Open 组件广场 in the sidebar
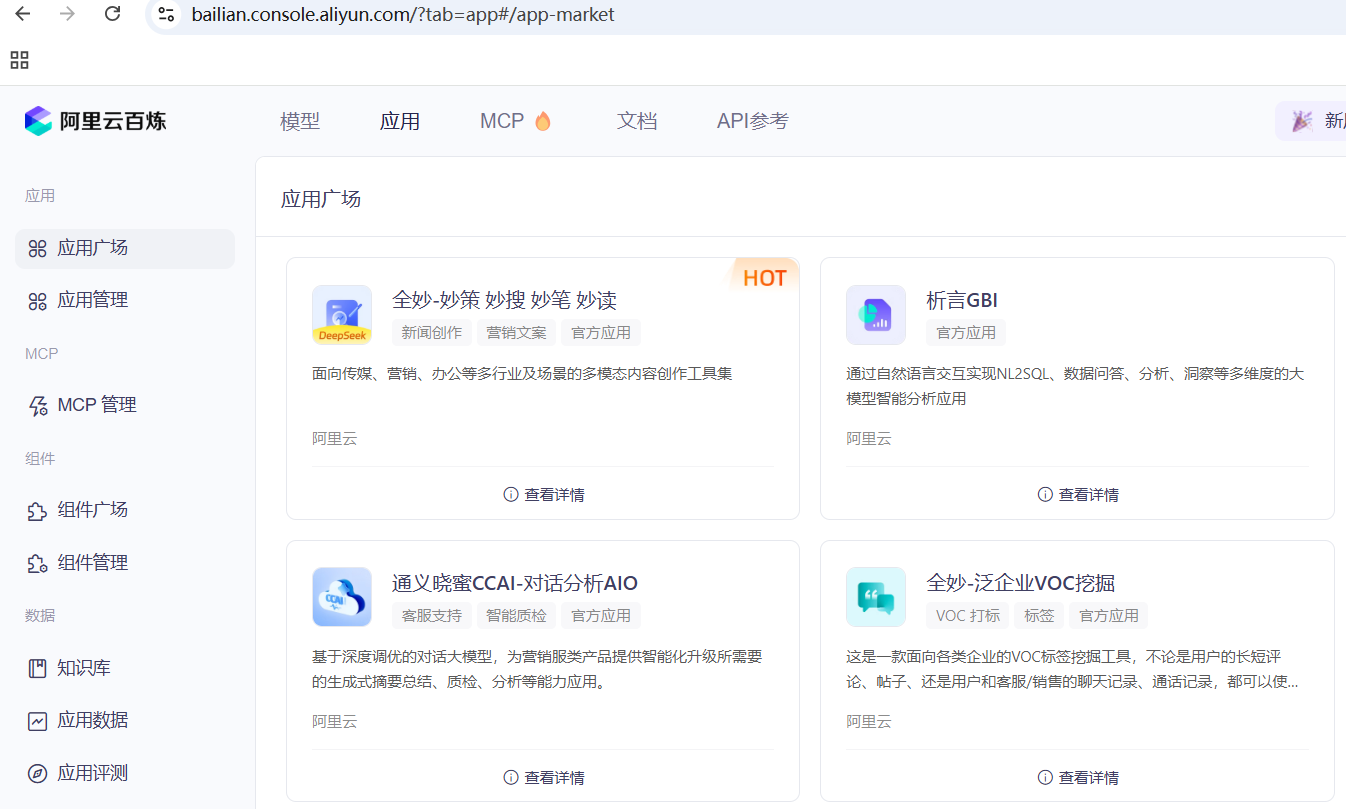1346x809 pixels. coord(125,511)
